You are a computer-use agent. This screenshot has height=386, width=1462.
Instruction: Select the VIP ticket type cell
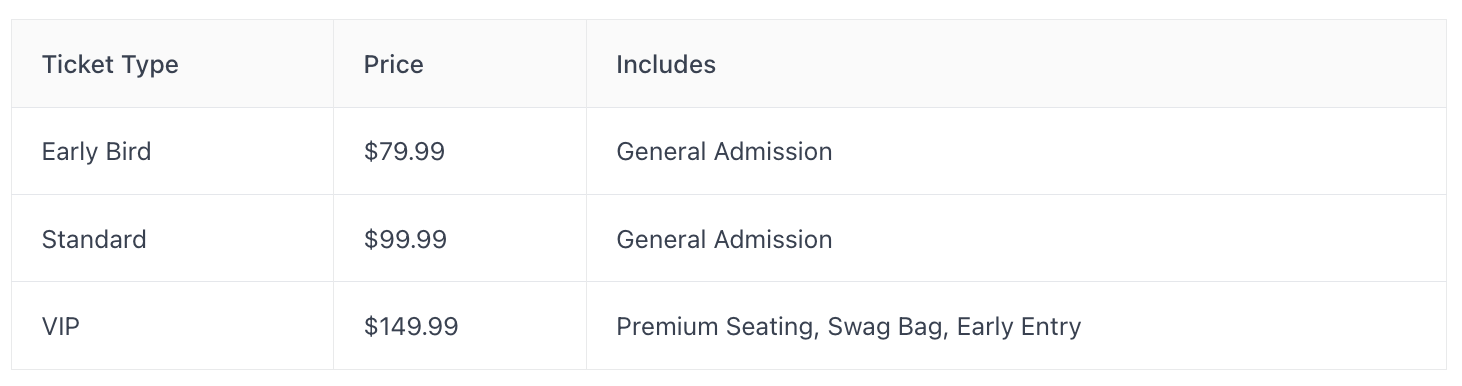tap(172, 326)
